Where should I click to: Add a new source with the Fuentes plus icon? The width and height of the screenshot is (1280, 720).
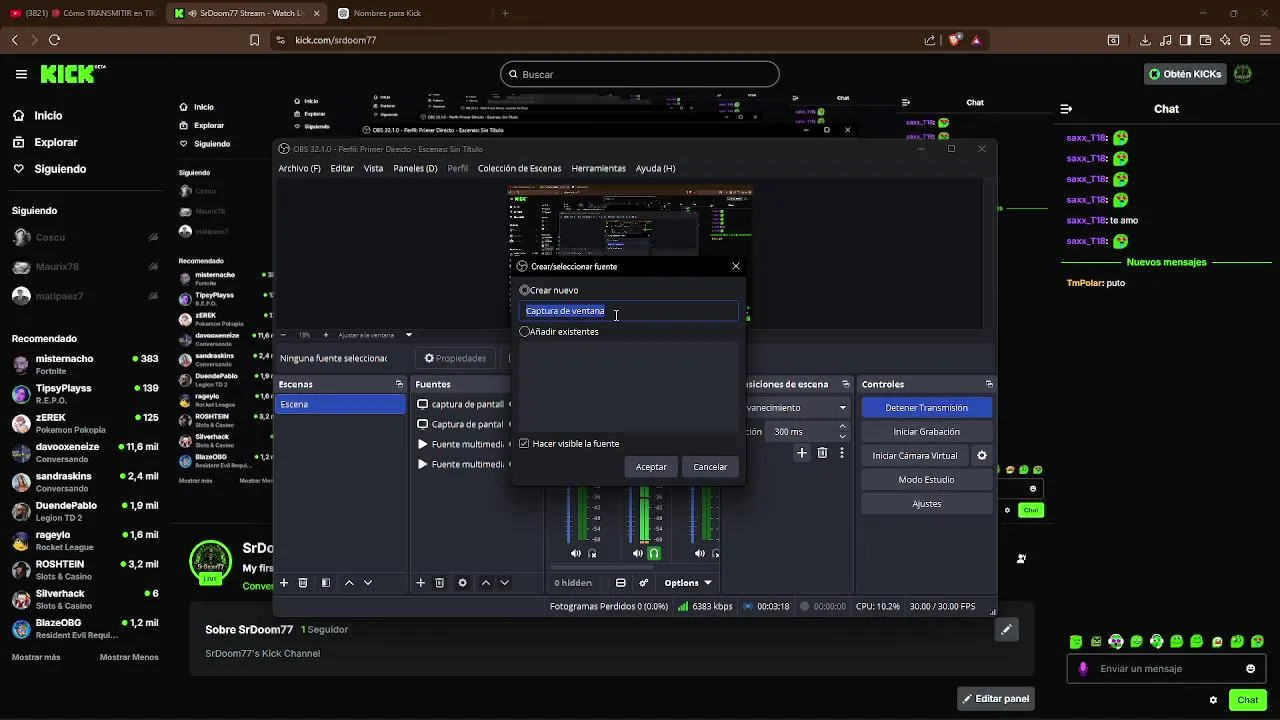[x=421, y=583]
